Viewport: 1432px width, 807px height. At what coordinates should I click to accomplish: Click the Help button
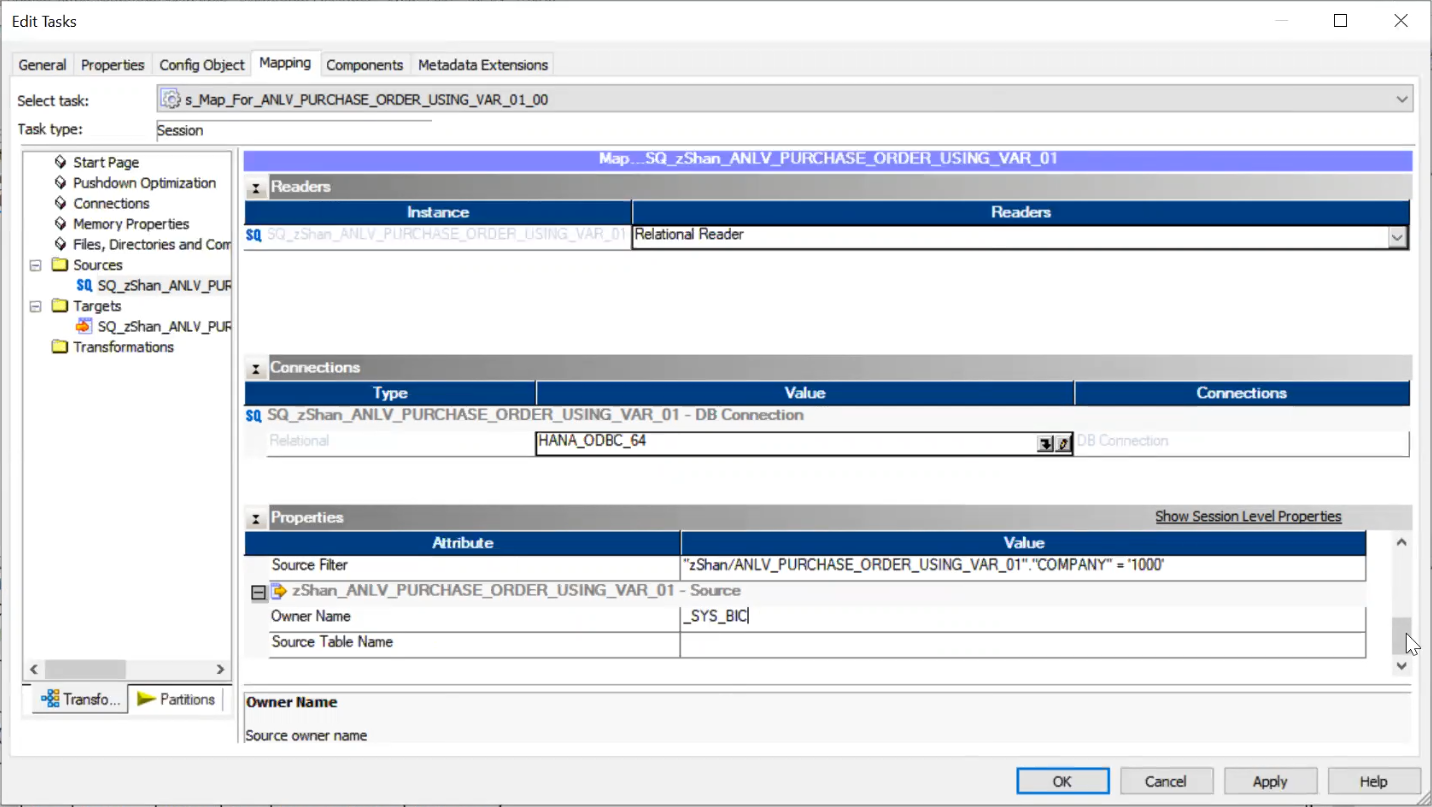click(1374, 781)
